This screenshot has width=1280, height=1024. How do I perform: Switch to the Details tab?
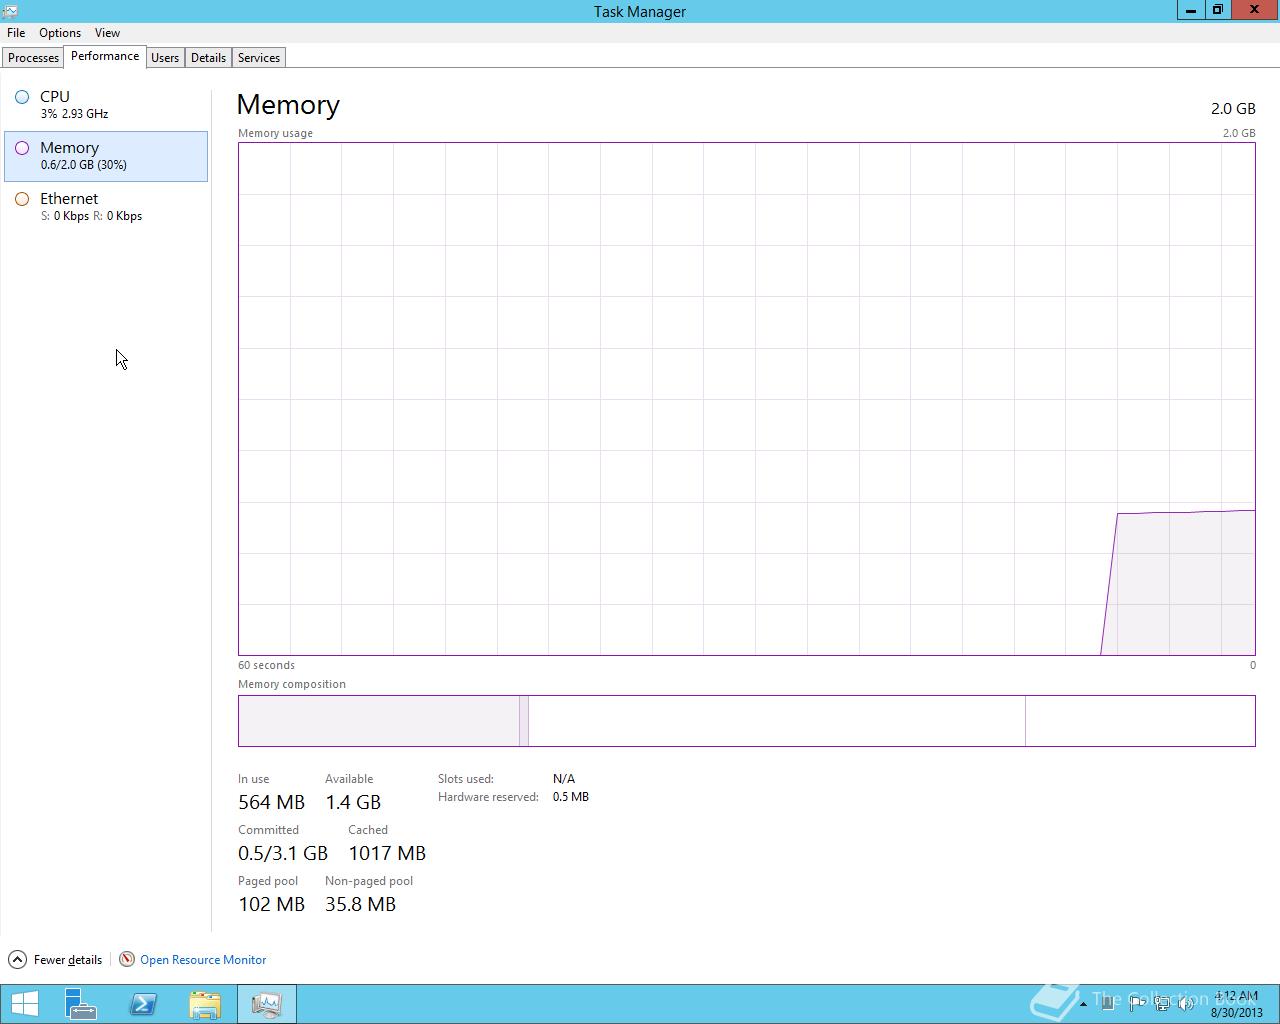(x=208, y=58)
